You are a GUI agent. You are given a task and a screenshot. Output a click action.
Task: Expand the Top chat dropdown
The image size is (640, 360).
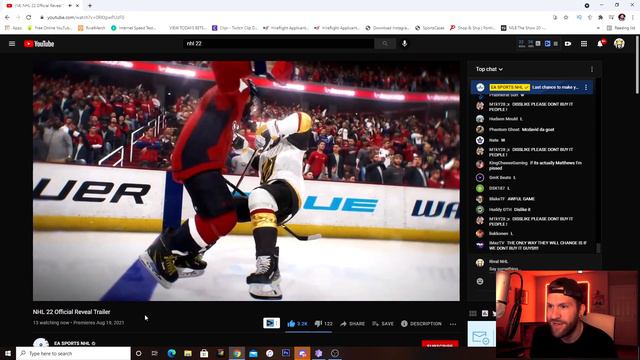point(489,69)
